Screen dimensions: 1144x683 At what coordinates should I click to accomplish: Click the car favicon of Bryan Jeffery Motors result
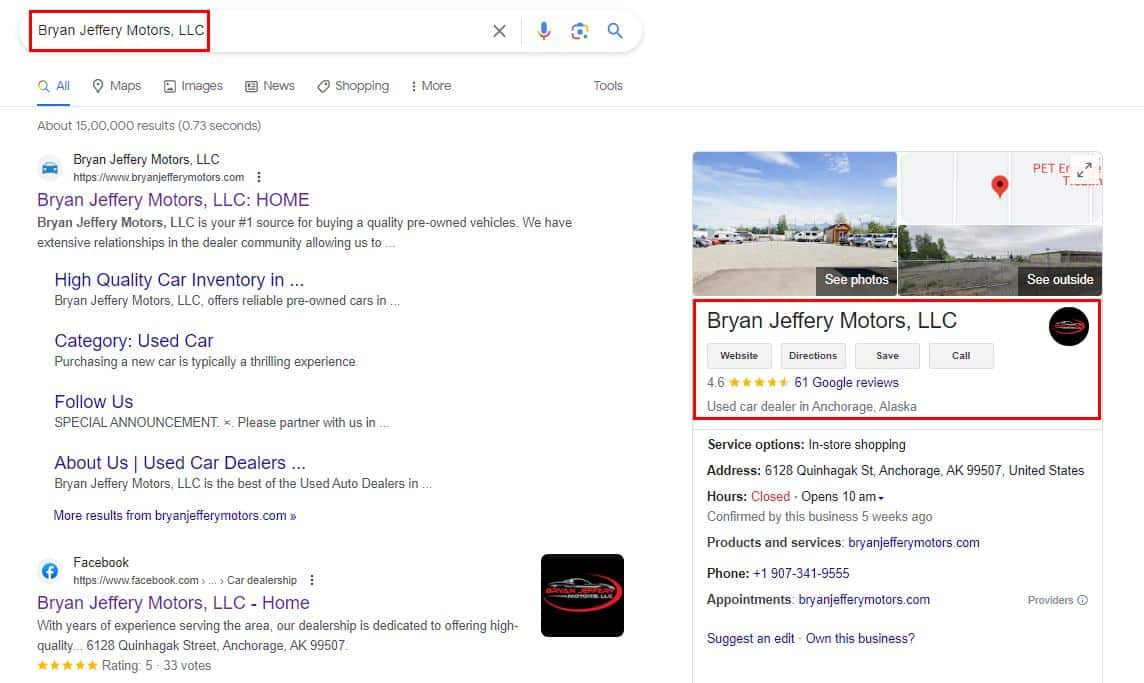[x=50, y=168]
